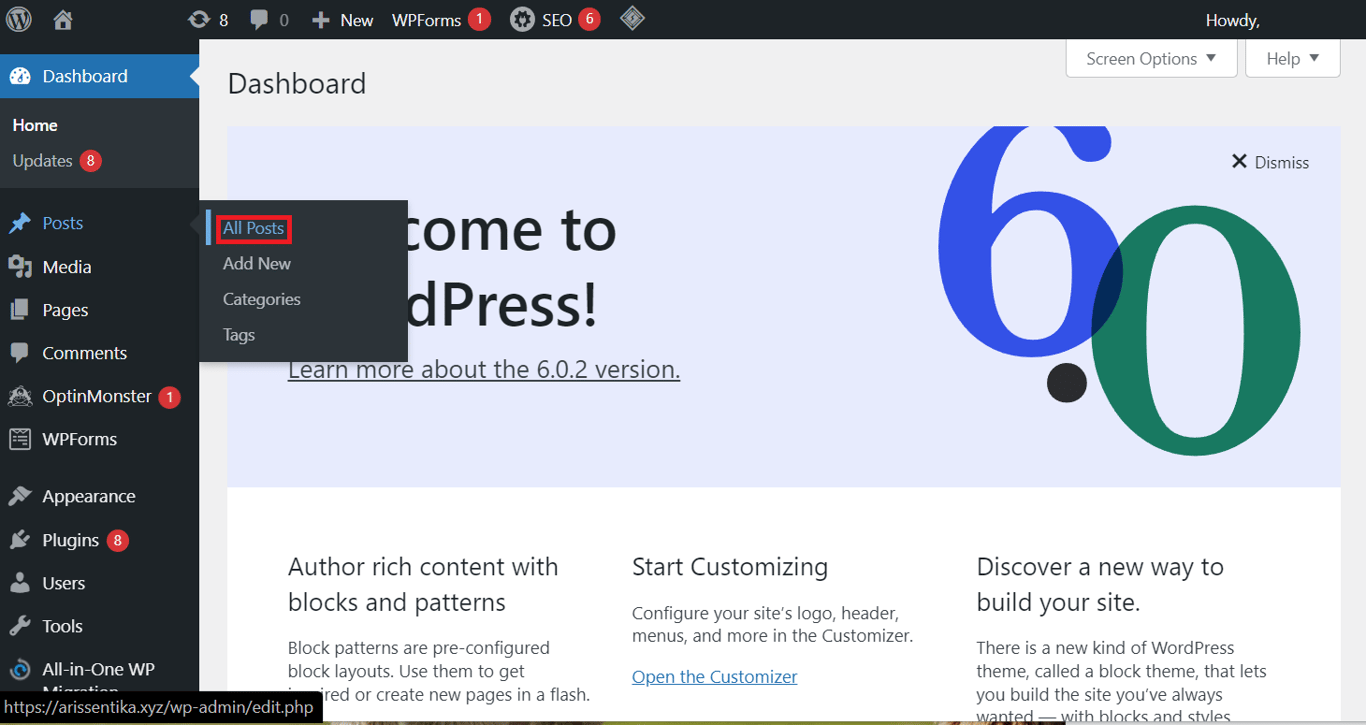The image size is (1366, 725).
Task: Click the home icon to visit the site
Action: (x=62, y=18)
